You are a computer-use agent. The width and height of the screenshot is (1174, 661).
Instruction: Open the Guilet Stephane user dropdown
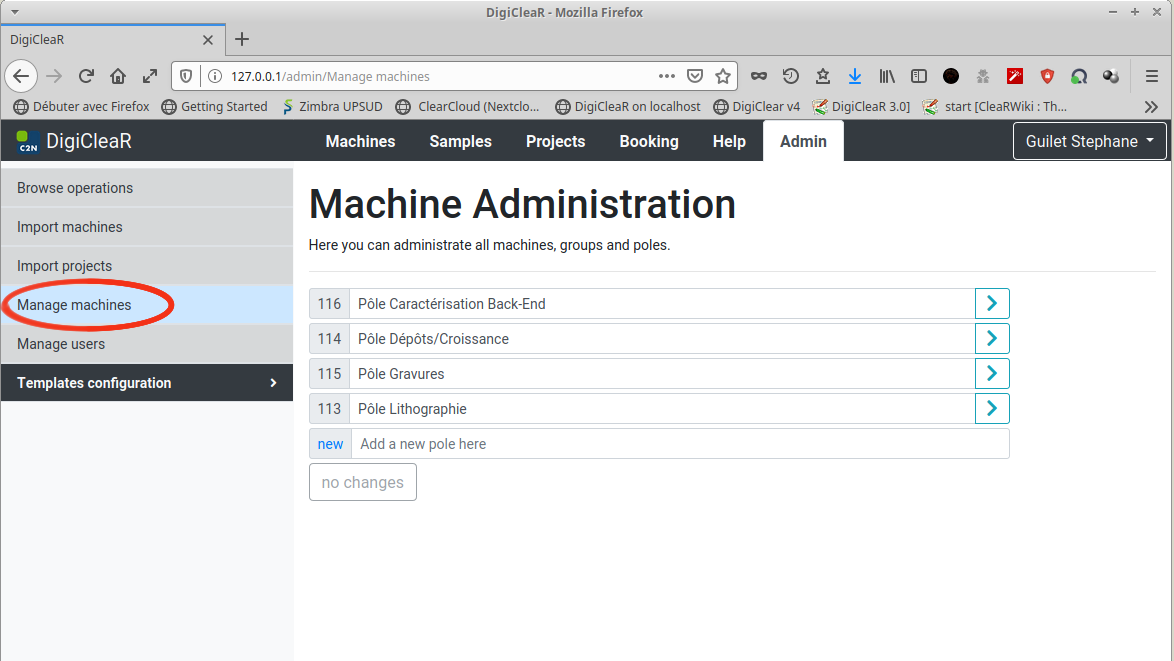1089,142
